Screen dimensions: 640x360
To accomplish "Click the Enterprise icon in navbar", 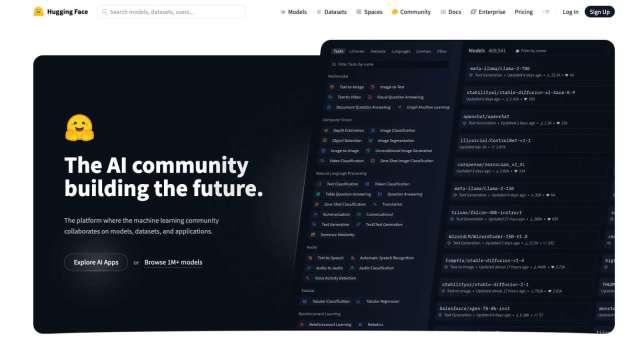I will (x=473, y=12).
